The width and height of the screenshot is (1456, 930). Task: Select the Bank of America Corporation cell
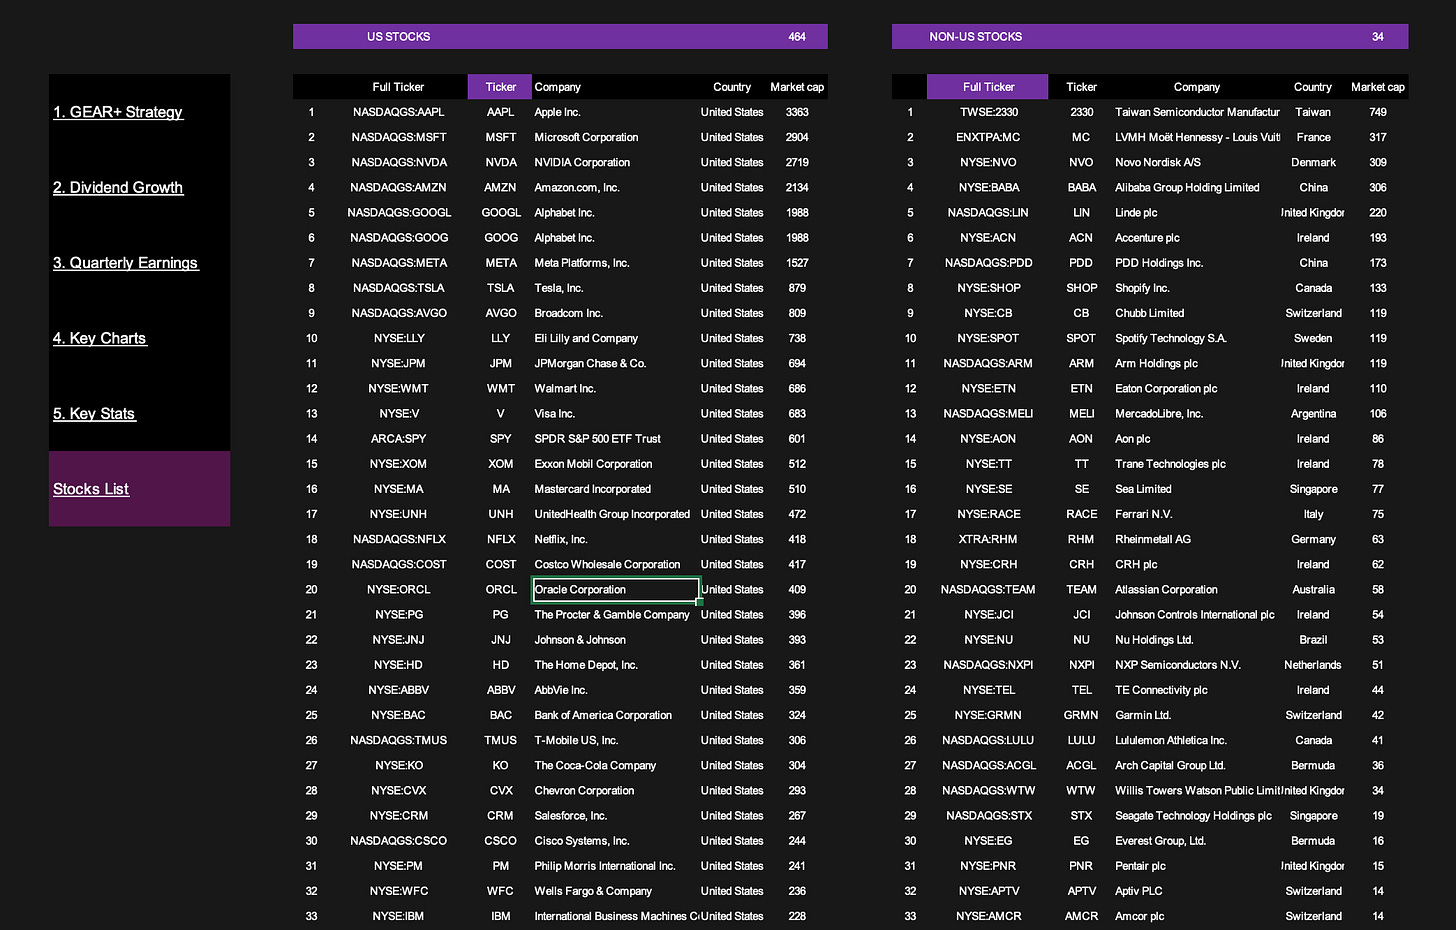pyautogui.click(x=603, y=715)
